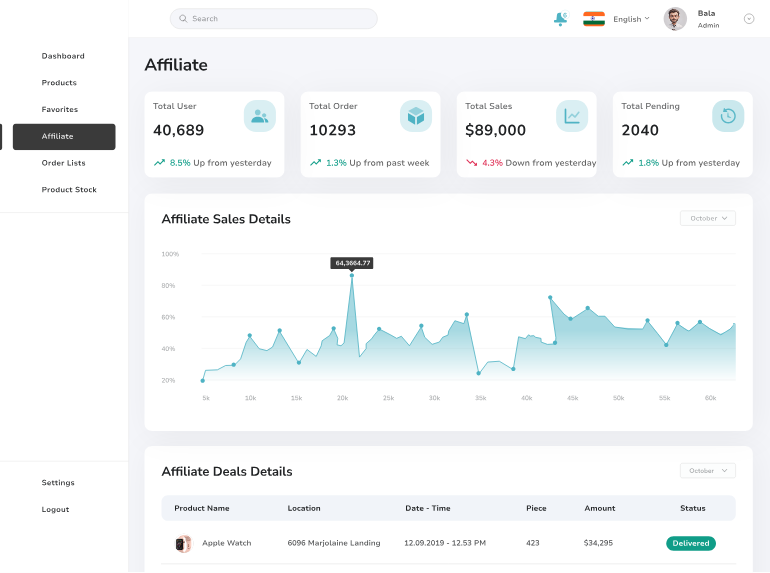Expand the profile menu arrow beside Bala
The image size is (770, 573).
(749, 19)
